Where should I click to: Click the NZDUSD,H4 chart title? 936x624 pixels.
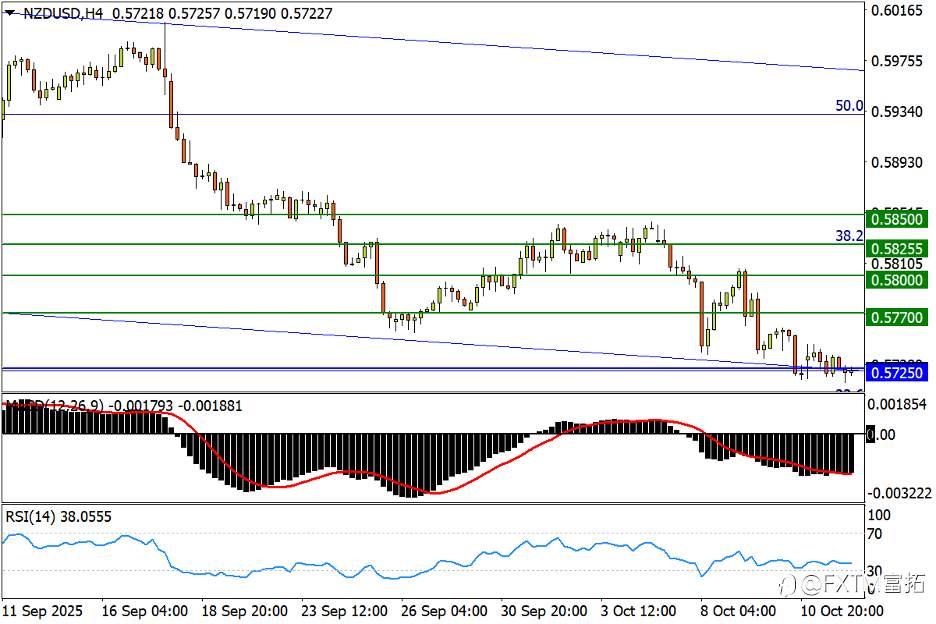[62, 13]
